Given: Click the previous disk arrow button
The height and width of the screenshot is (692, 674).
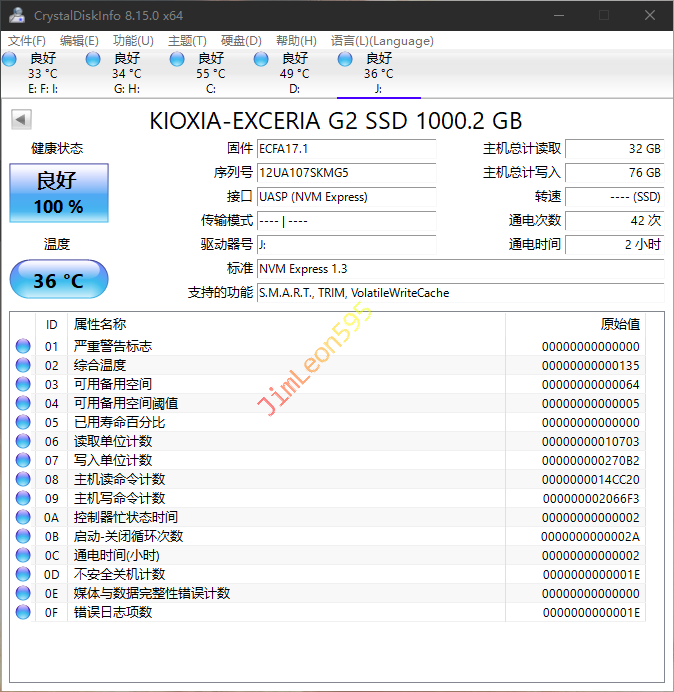Looking at the screenshot, I should (x=20, y=120).
